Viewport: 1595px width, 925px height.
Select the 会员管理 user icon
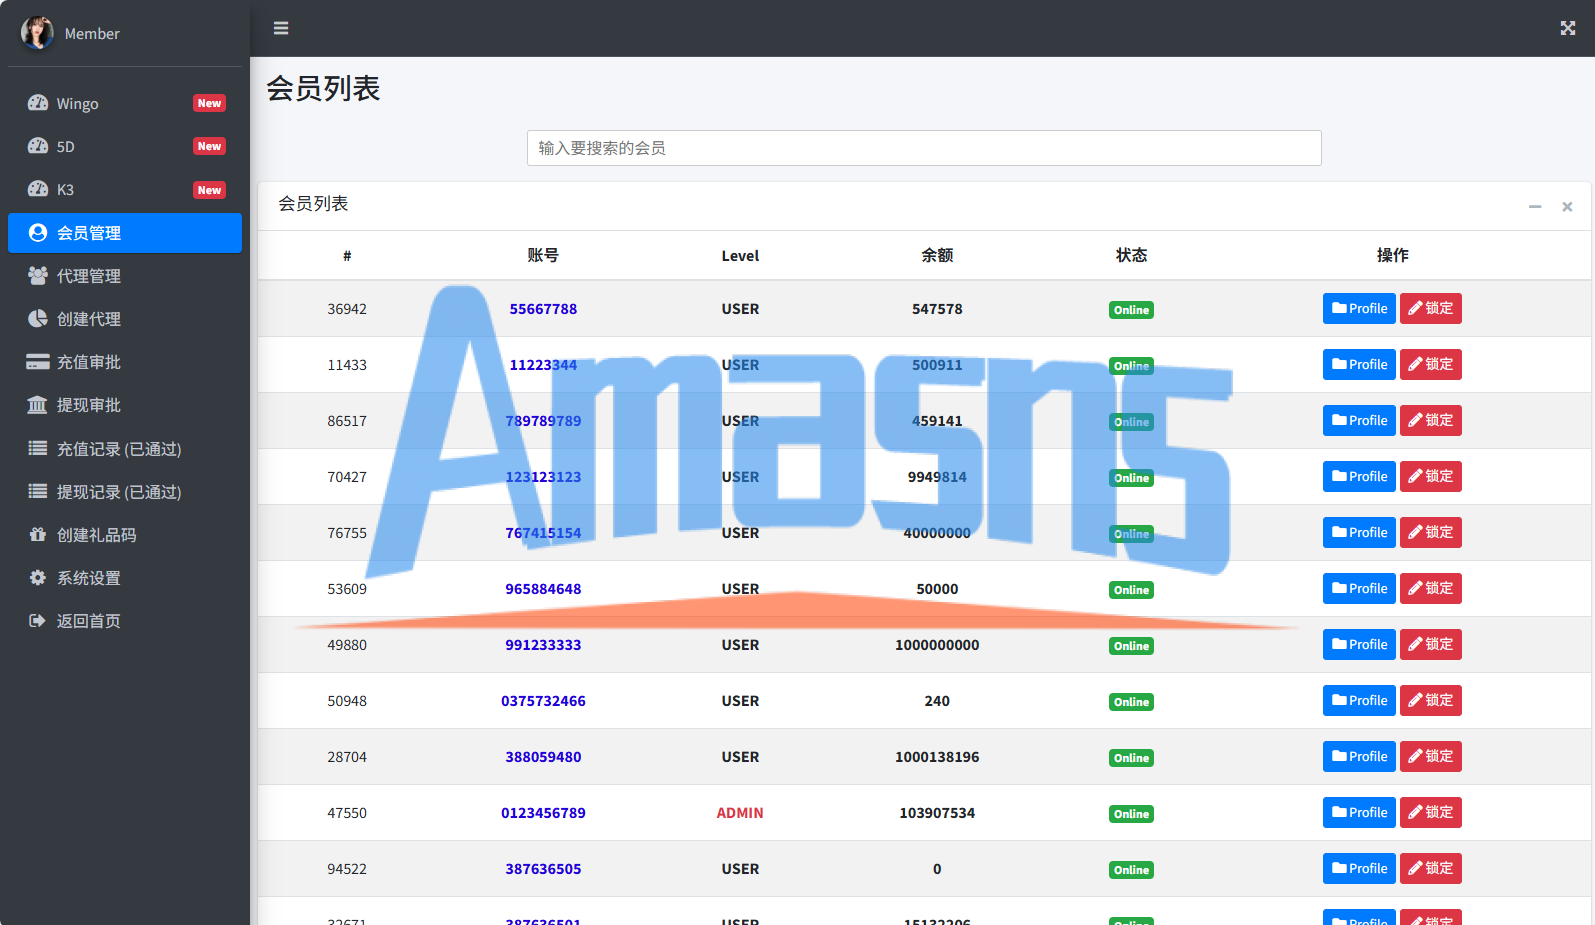click(38, 233)
